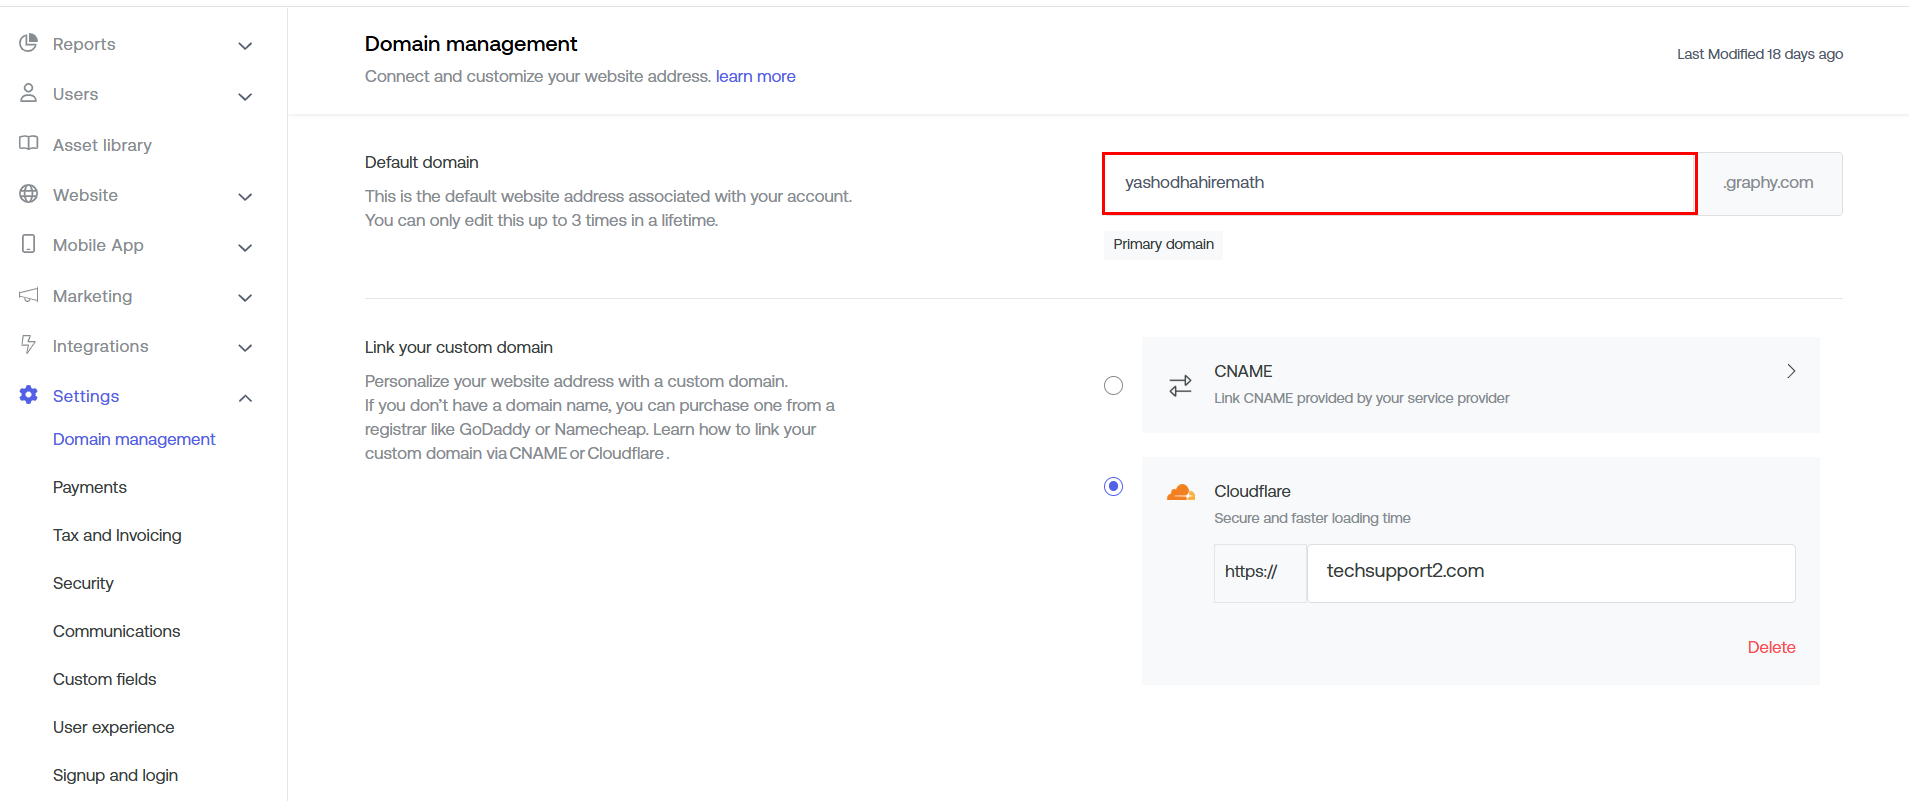
Task: Open the Payments settings page
Action: point(90,487)
